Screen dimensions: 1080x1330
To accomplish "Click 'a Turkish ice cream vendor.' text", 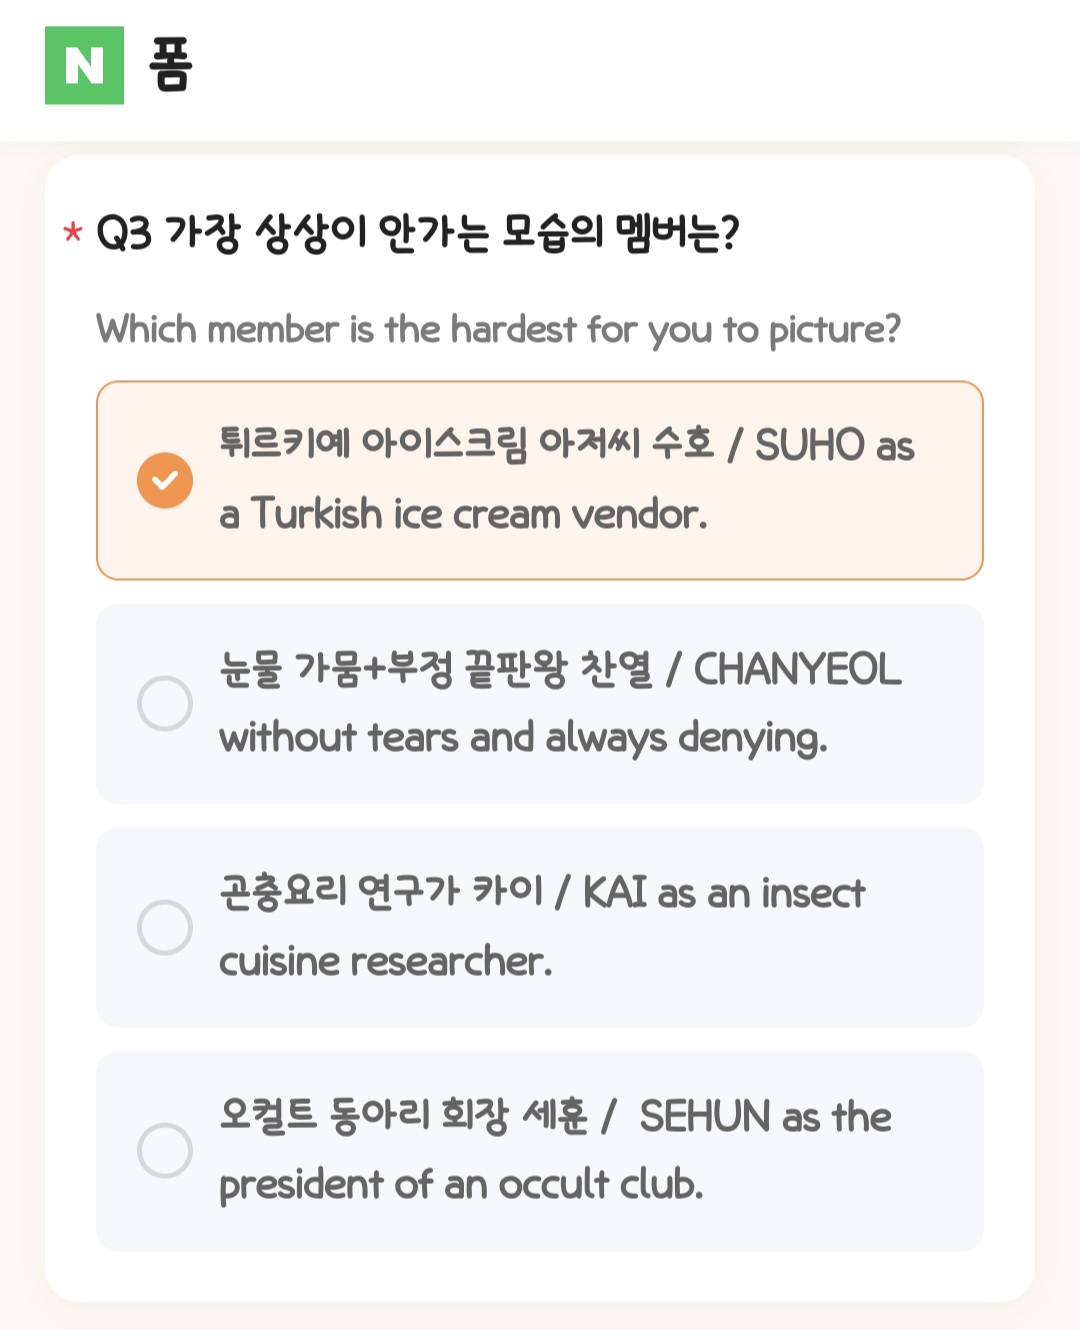I will (x=463, y=514).
